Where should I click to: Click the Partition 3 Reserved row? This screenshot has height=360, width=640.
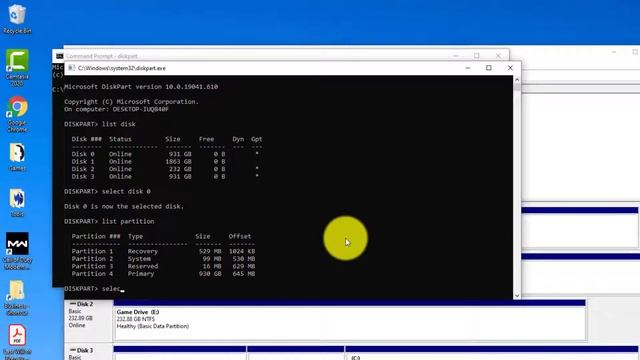[x=163, y=266]
